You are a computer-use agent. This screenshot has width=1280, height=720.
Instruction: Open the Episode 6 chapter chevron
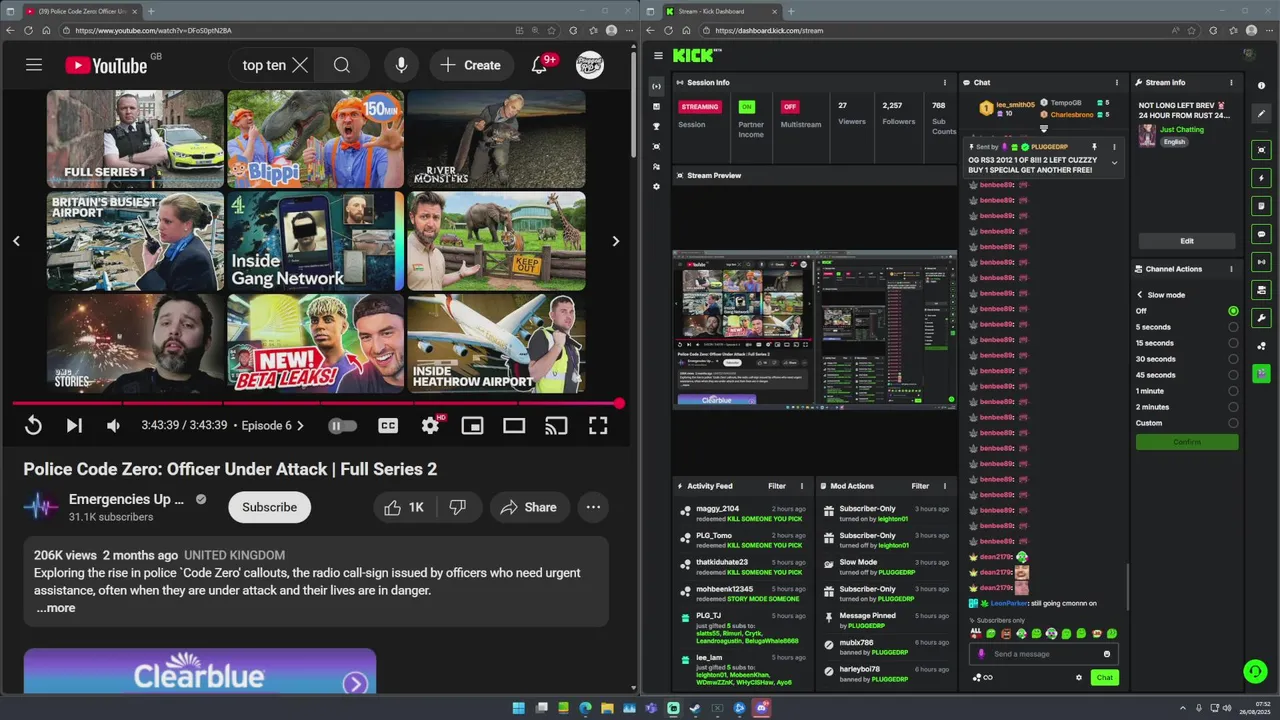(x=300, y=425)
